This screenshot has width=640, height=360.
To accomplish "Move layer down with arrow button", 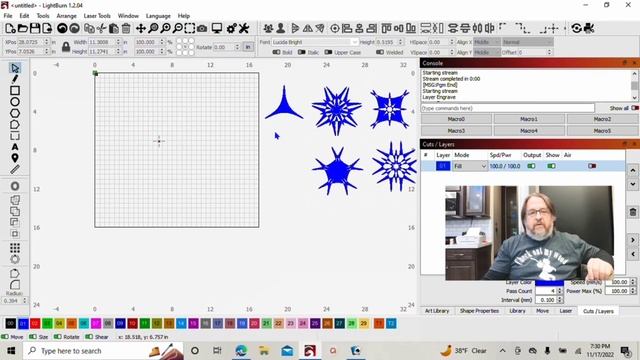I will [x=633, y=184].
